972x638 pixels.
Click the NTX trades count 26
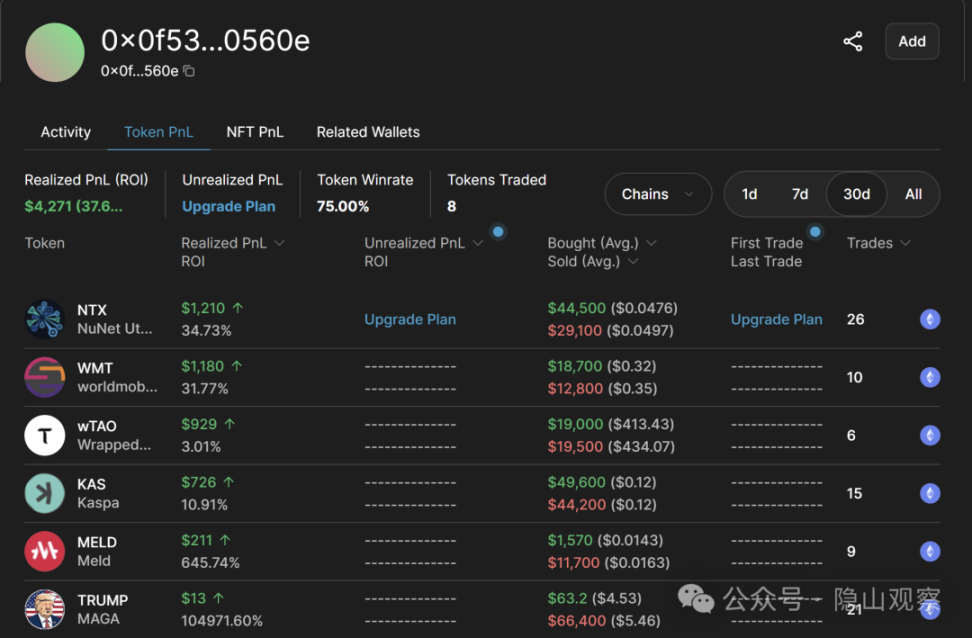(855, 319)
